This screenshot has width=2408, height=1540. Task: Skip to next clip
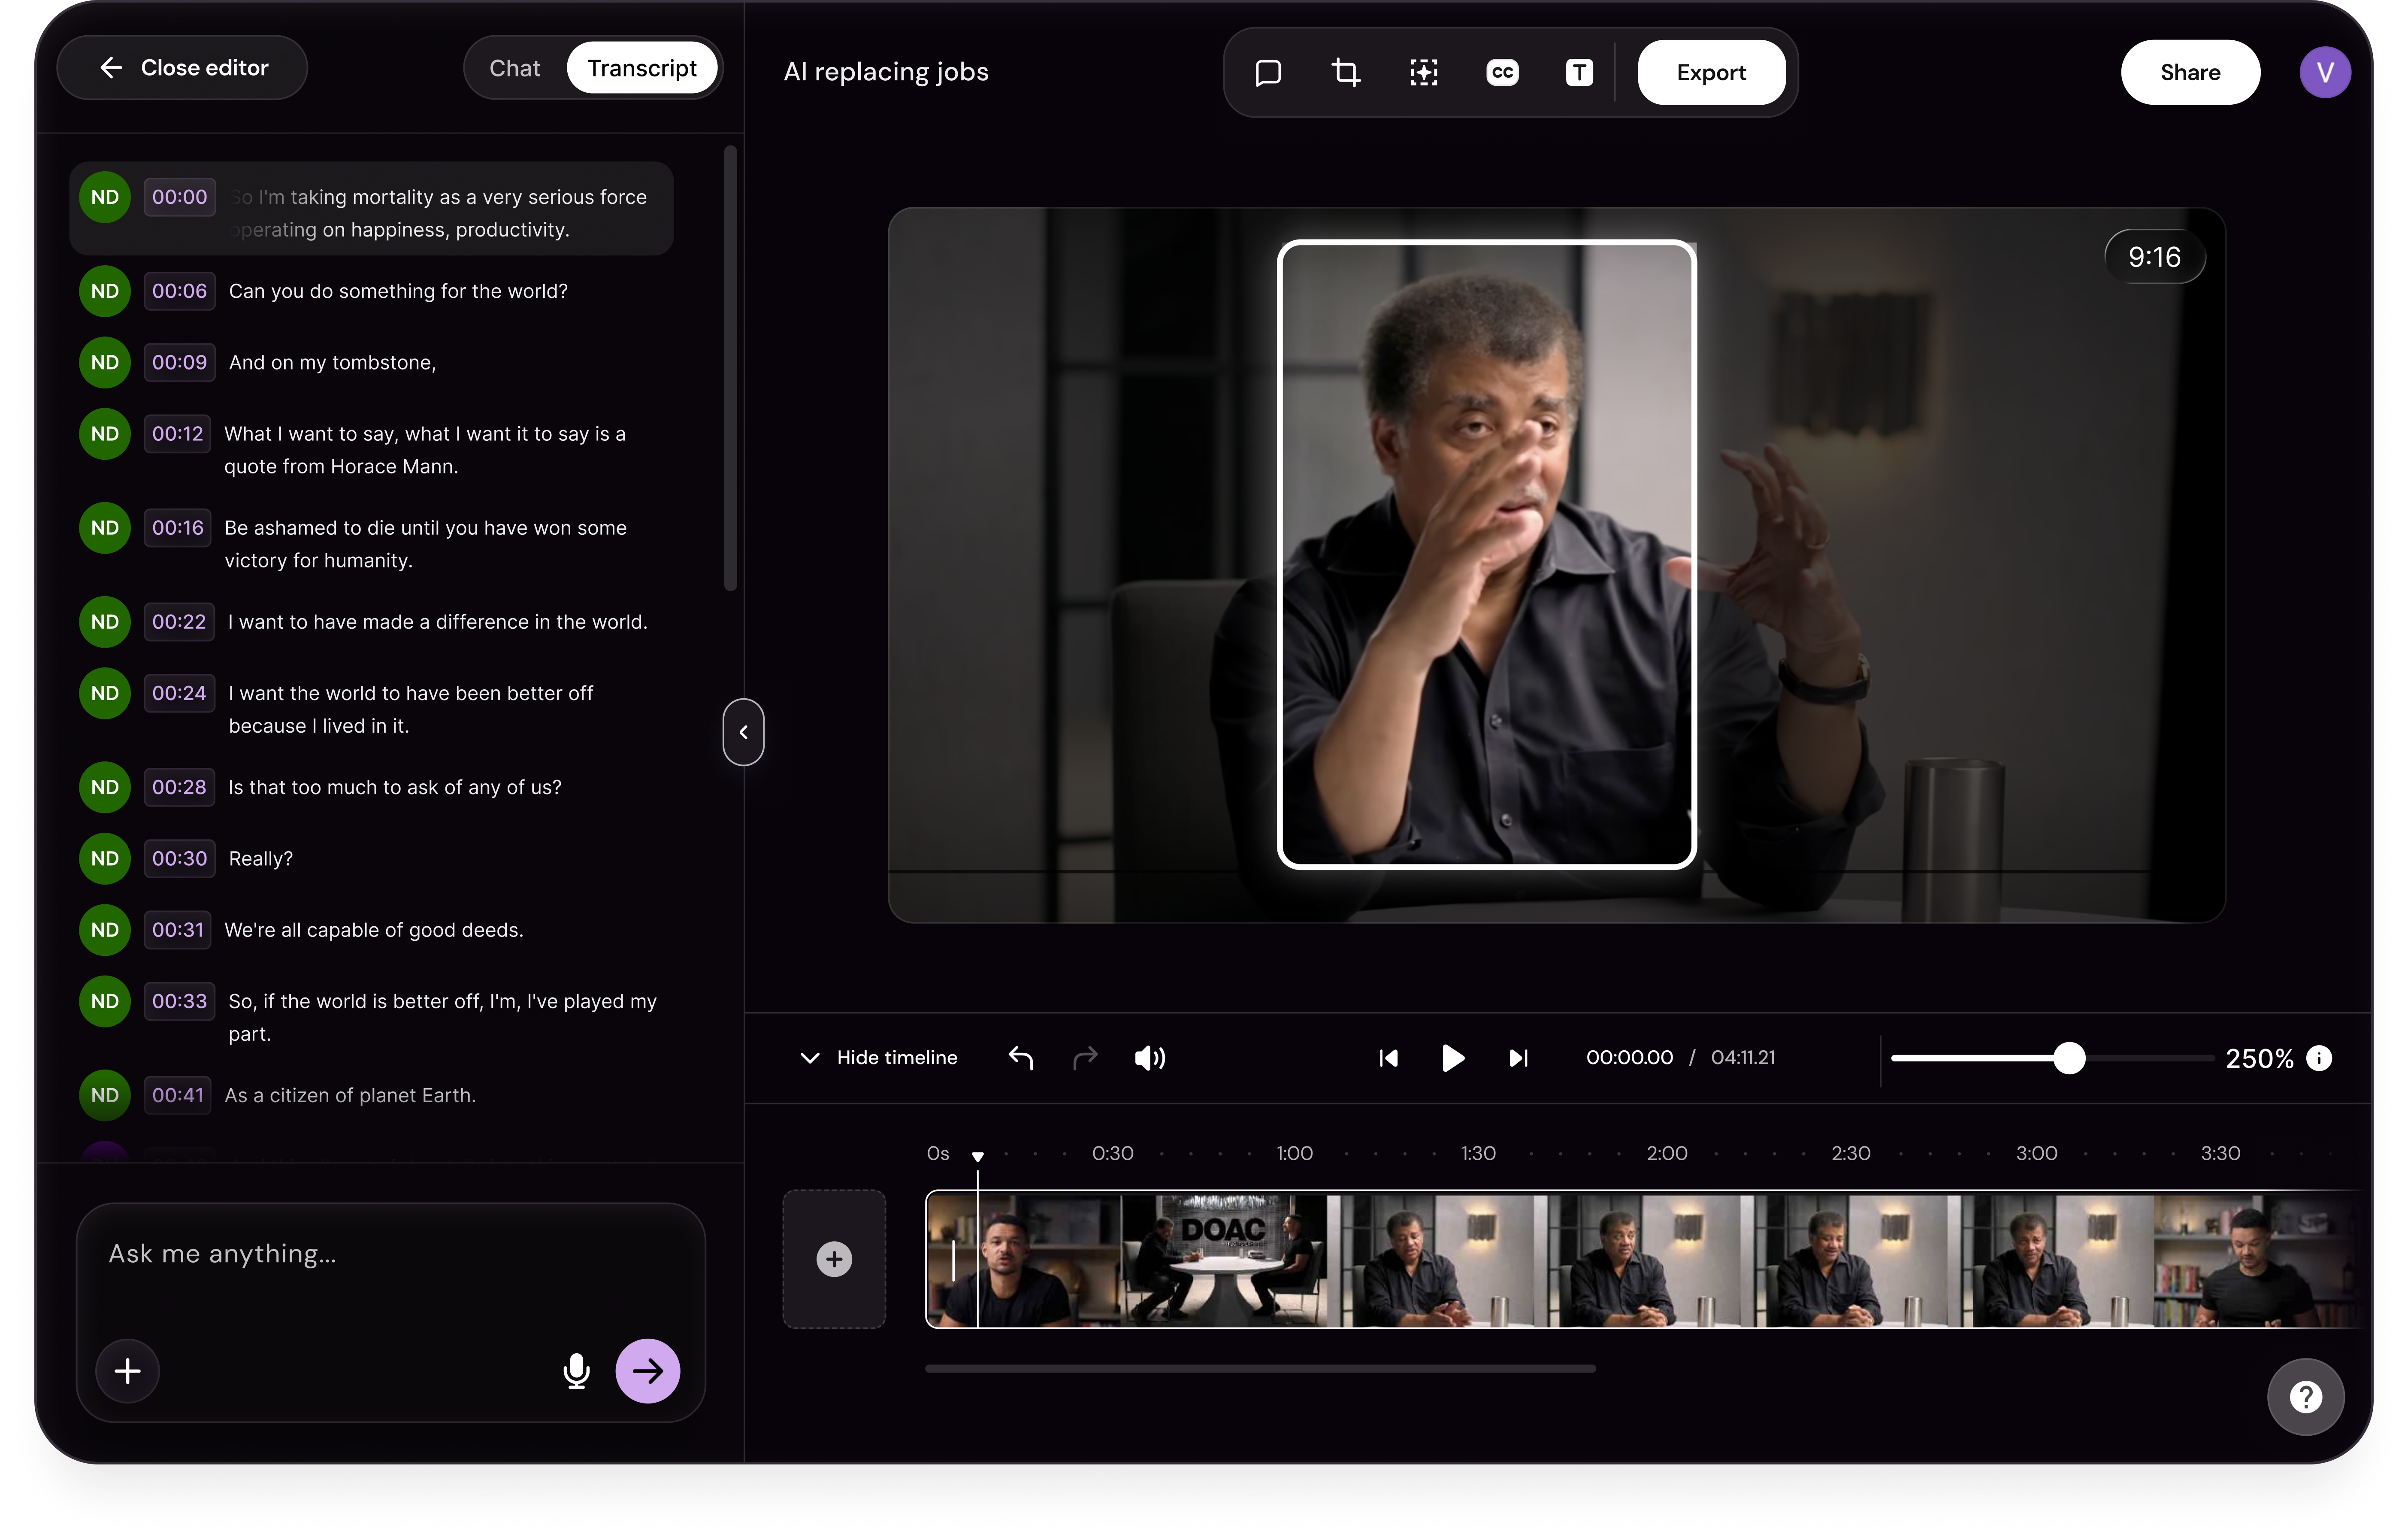click(x=1518, y=1057)
